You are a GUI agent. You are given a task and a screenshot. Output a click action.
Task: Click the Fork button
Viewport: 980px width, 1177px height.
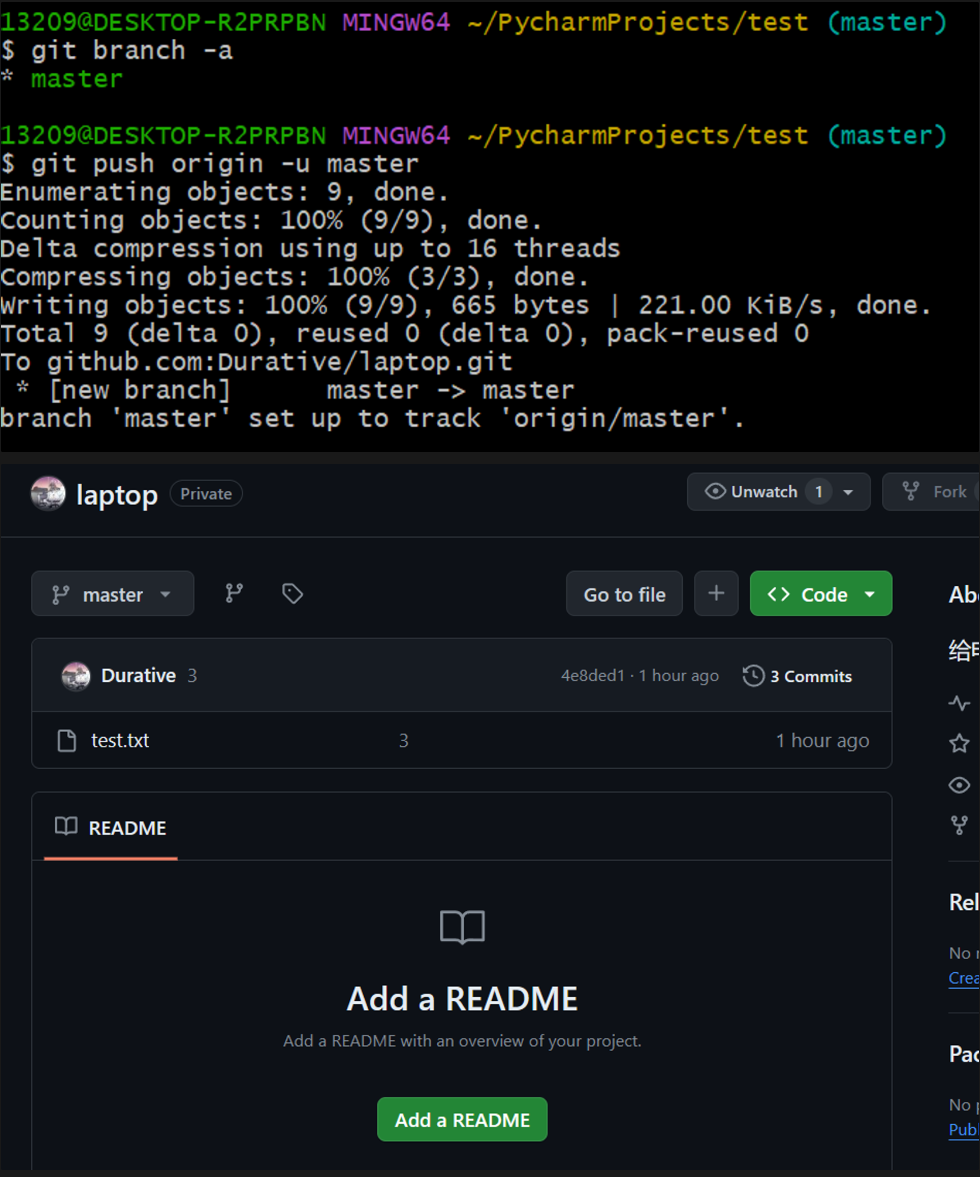point(932,492)
